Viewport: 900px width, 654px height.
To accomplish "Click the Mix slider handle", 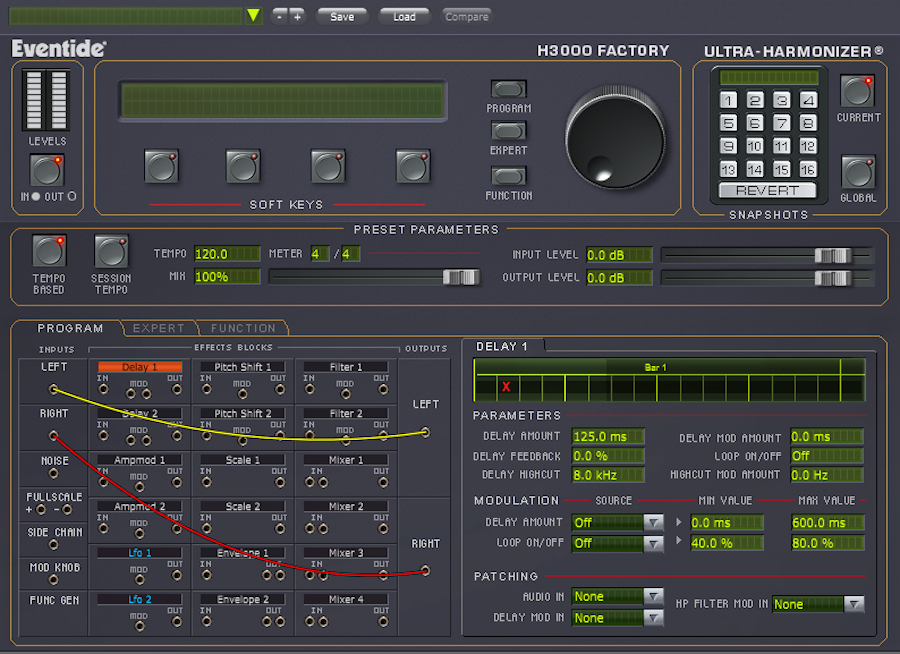I will coord(461,277).
